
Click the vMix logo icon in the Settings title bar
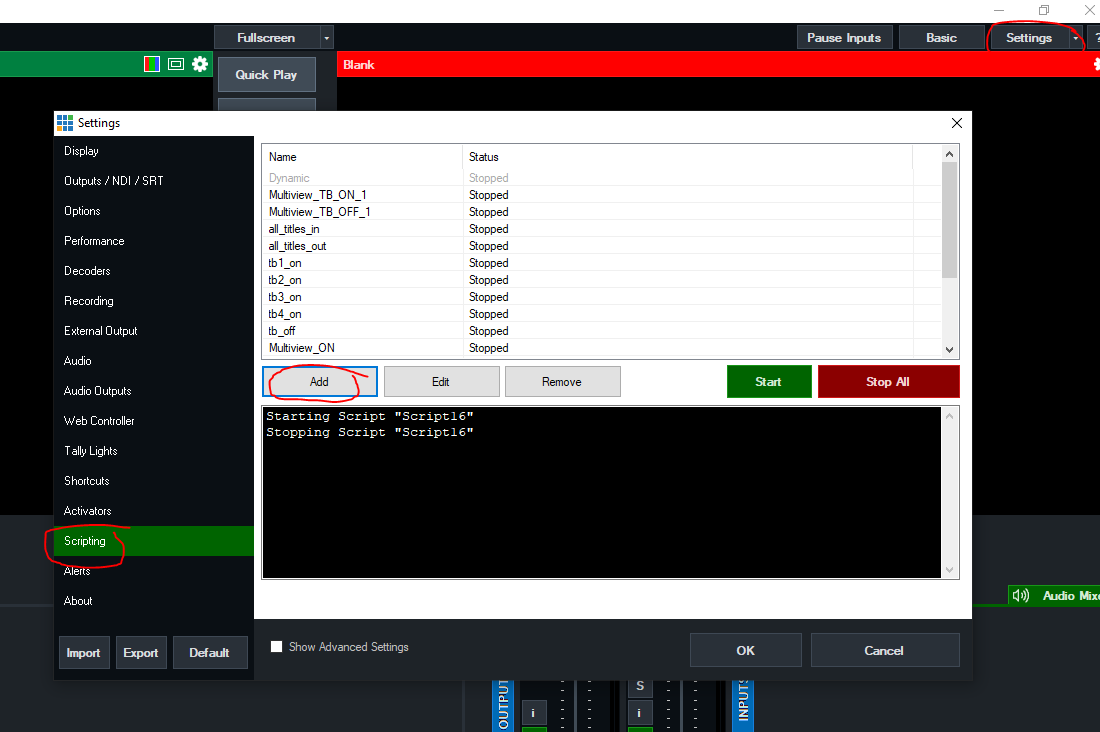(x=65, y=123)
